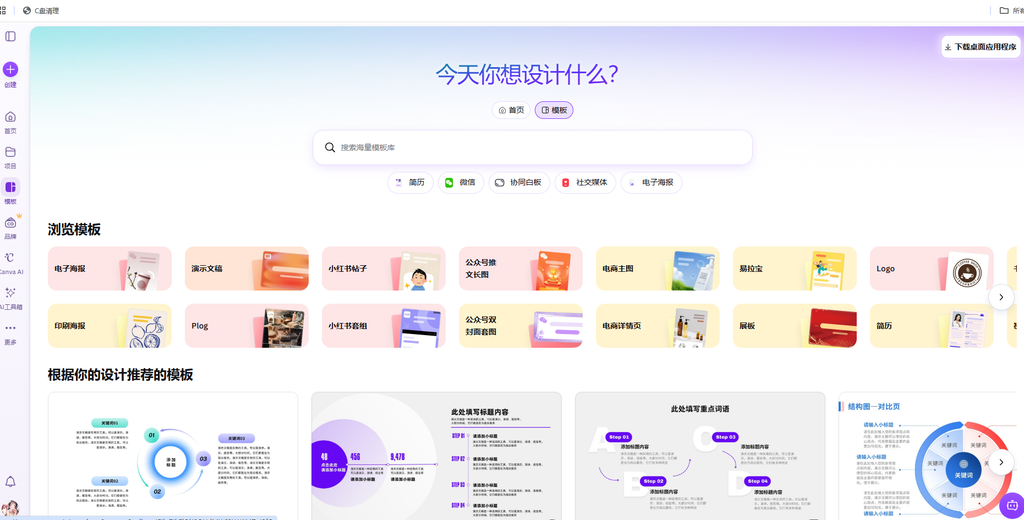Open the circular keyword diagram template
The width and height of the screenshot is (1024, 520).
tap(173, 456)
